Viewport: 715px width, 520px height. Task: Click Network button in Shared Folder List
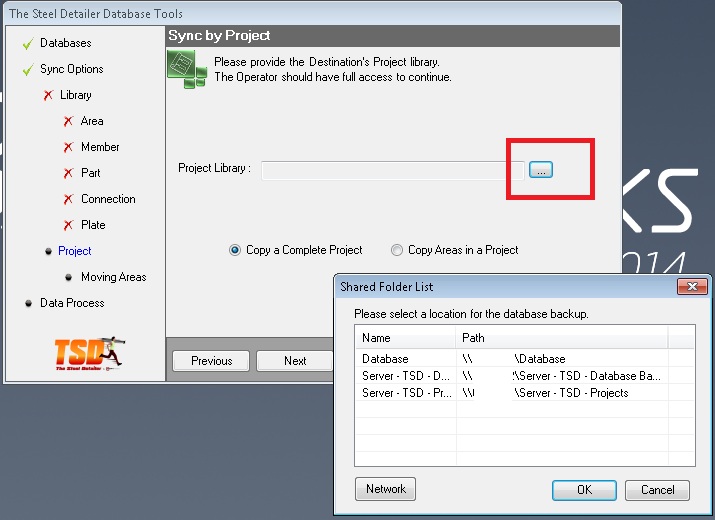(x=385, y=489)
